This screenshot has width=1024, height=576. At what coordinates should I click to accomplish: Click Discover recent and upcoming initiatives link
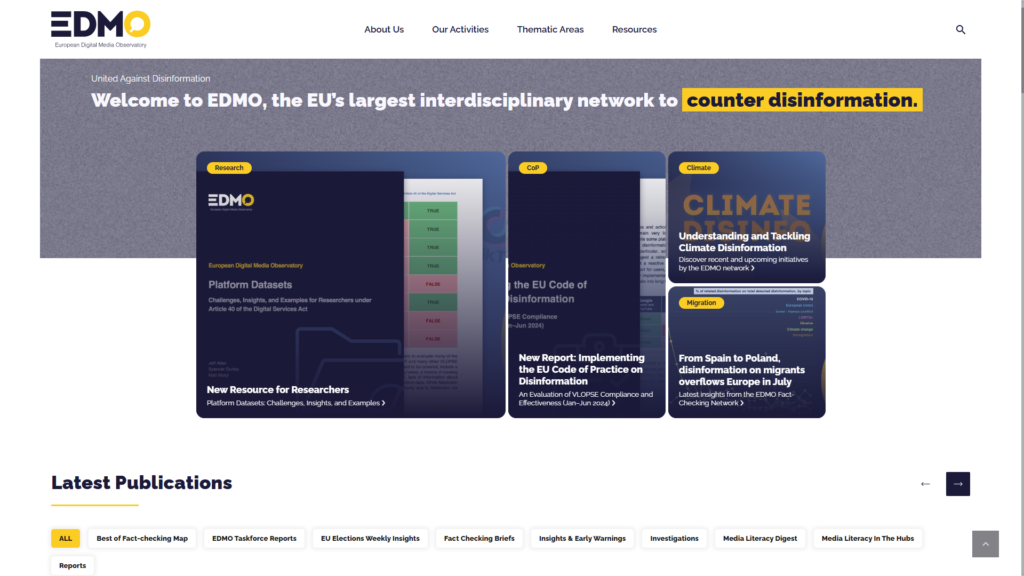point(743,264)
